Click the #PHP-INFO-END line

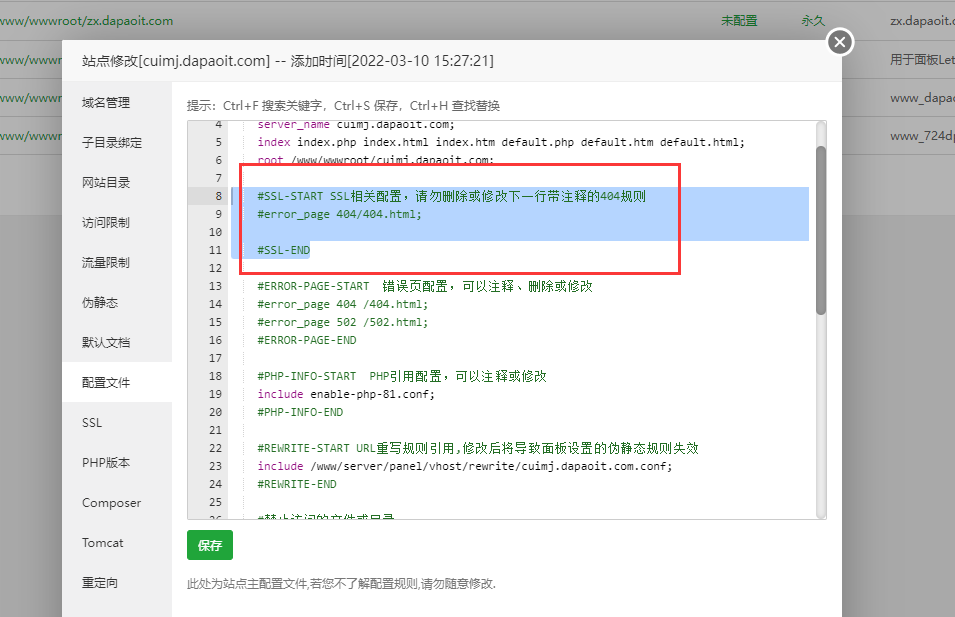pyautogui.click(x=300, y=412)
